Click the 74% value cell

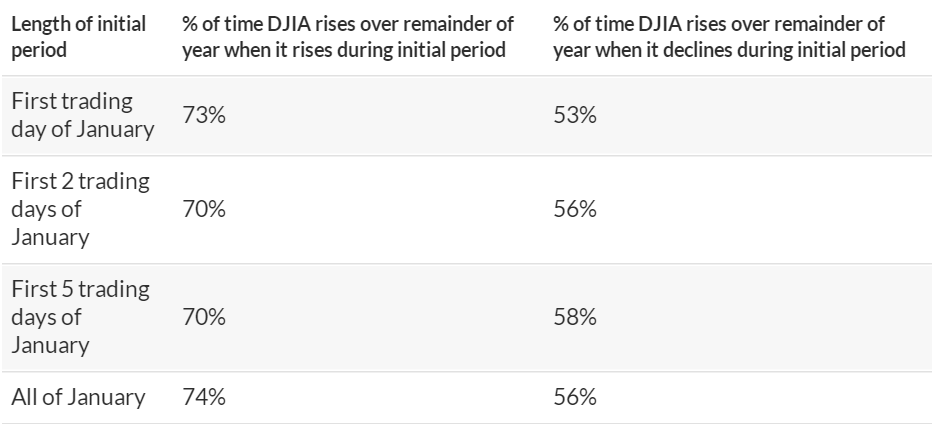(x=203, y=397)
